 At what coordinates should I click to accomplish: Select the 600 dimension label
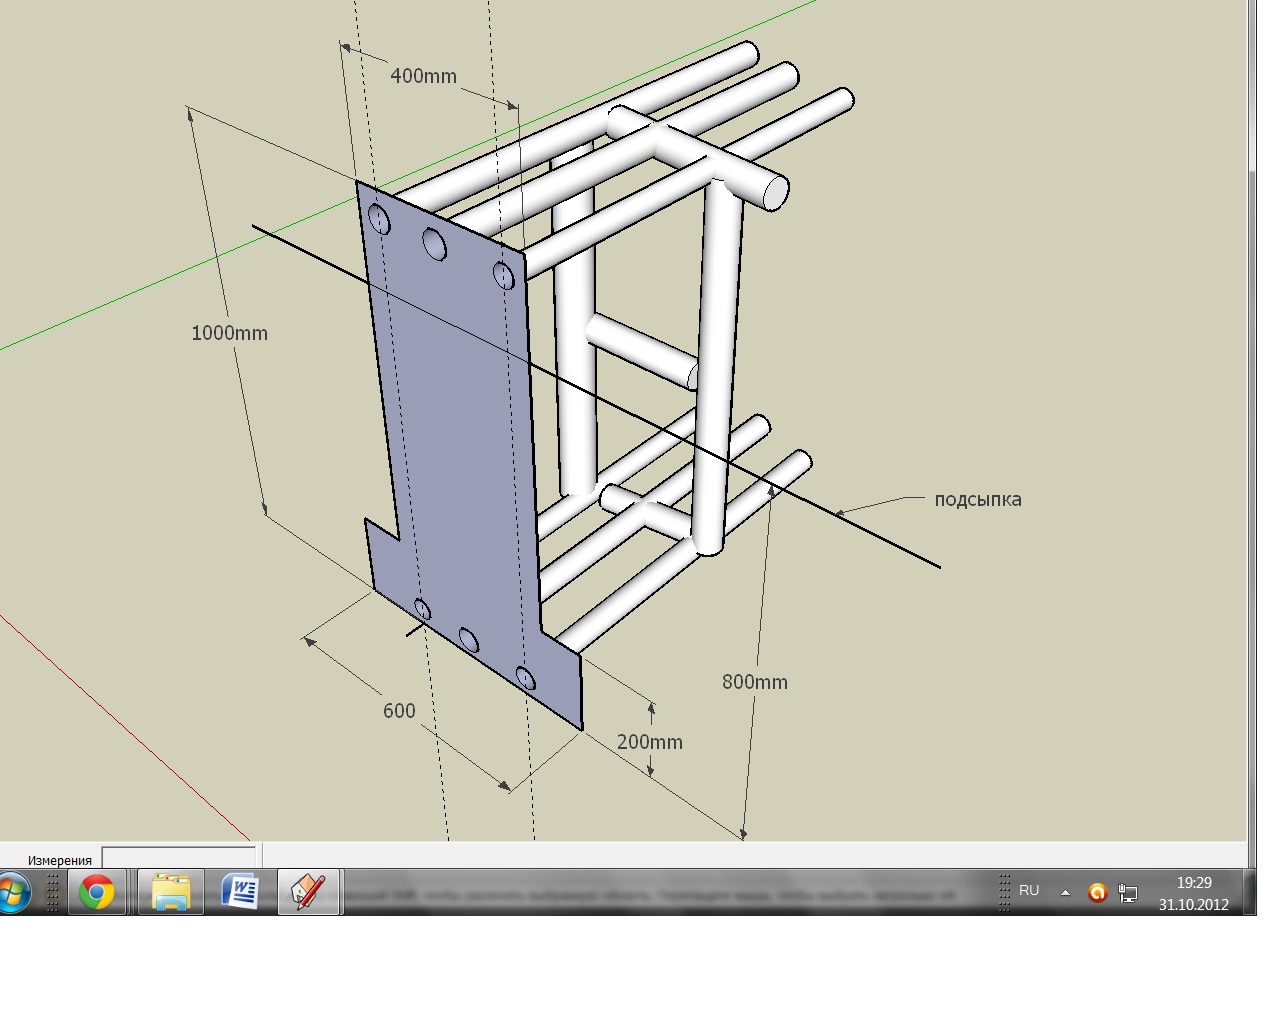point(399,711)
